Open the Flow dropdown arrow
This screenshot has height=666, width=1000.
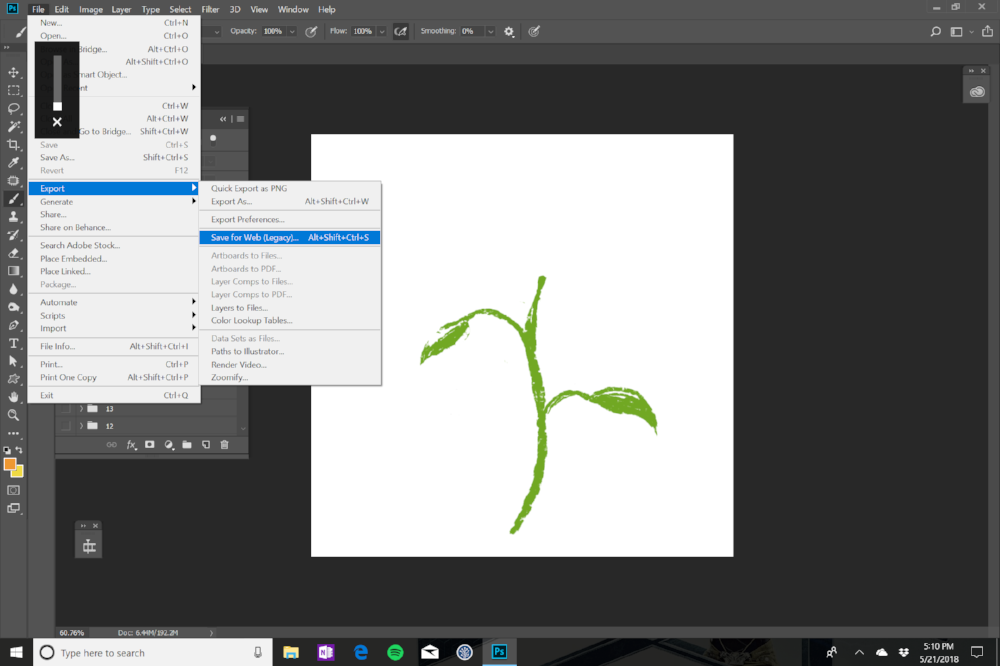coord(382,31)
